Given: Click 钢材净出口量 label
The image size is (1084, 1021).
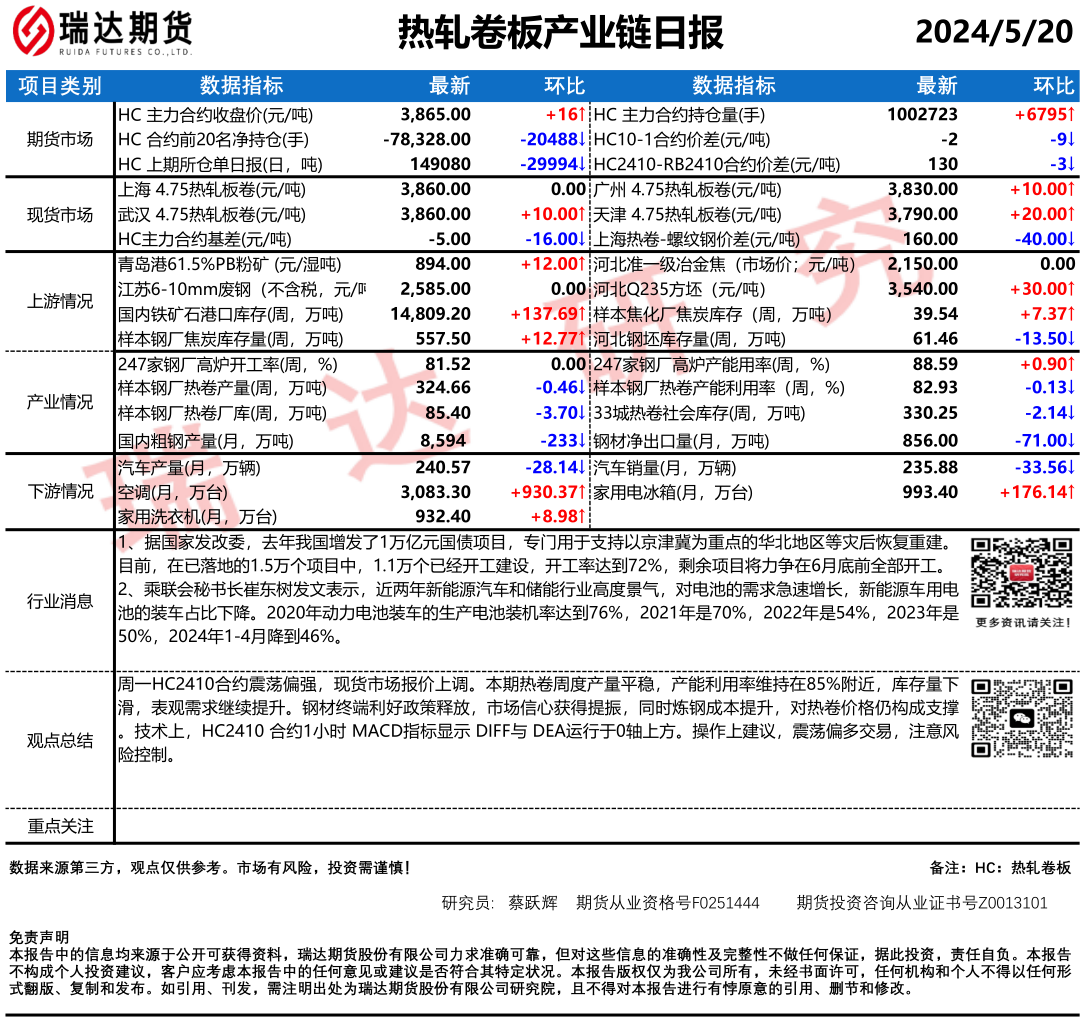Looking at the screenshot, I should (681, 441).
